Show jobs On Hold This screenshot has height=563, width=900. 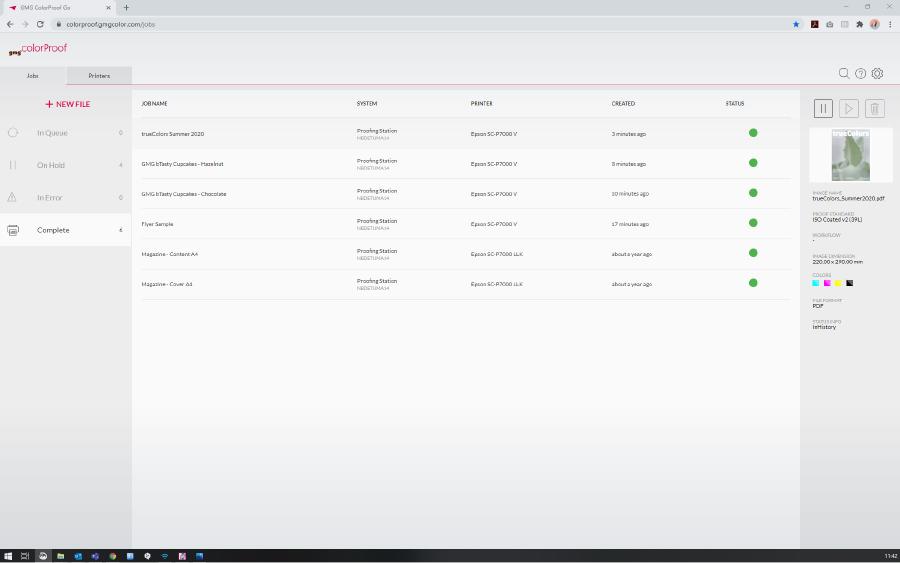(x=51, y=165)
